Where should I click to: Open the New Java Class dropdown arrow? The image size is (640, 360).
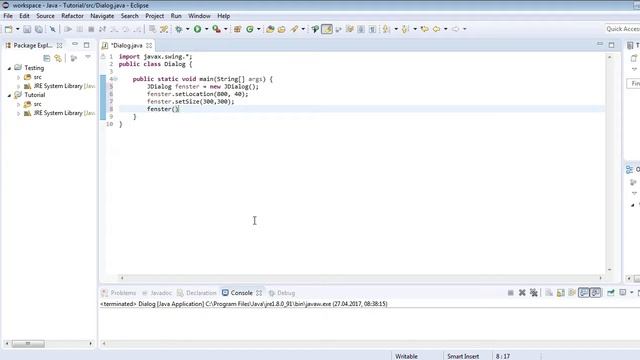[258, 29]
